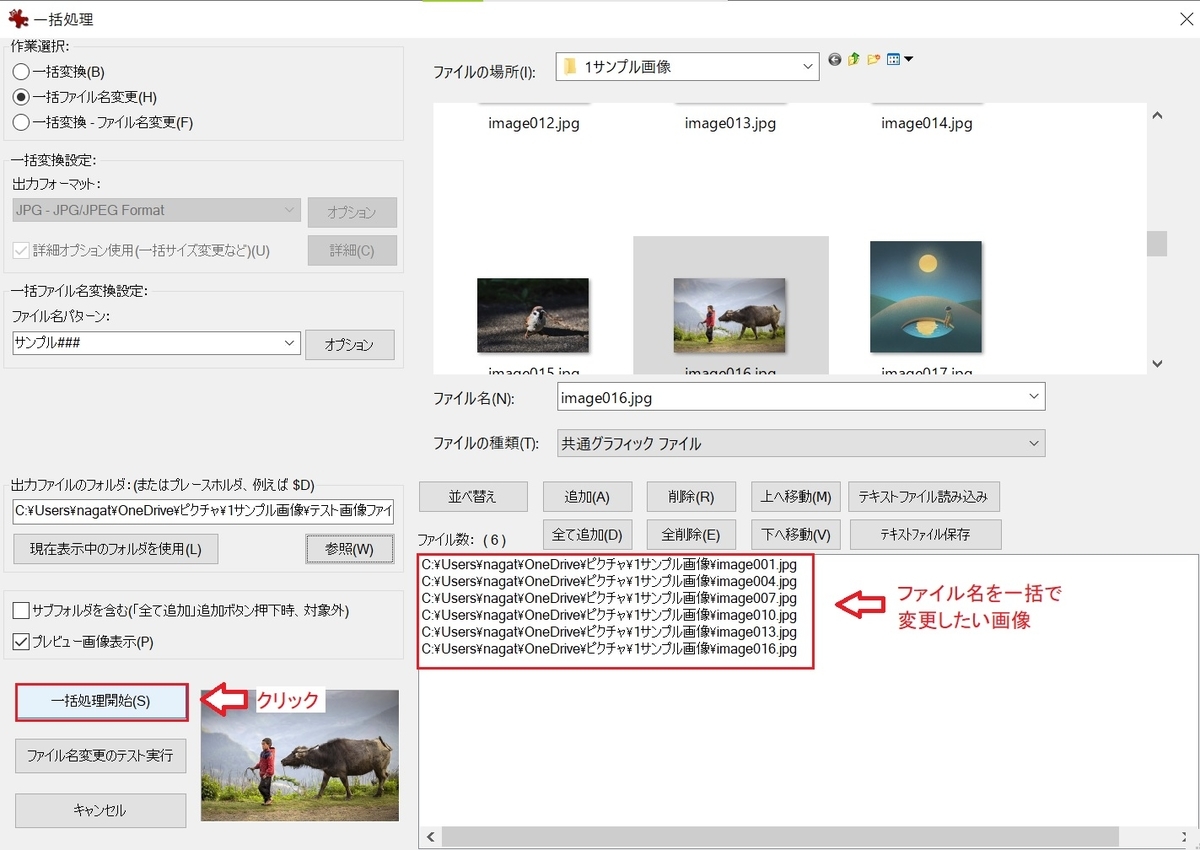Screen dimensions: 1200x850
Task: Click the image013.jpg file label
Action: tap(730, 123)
